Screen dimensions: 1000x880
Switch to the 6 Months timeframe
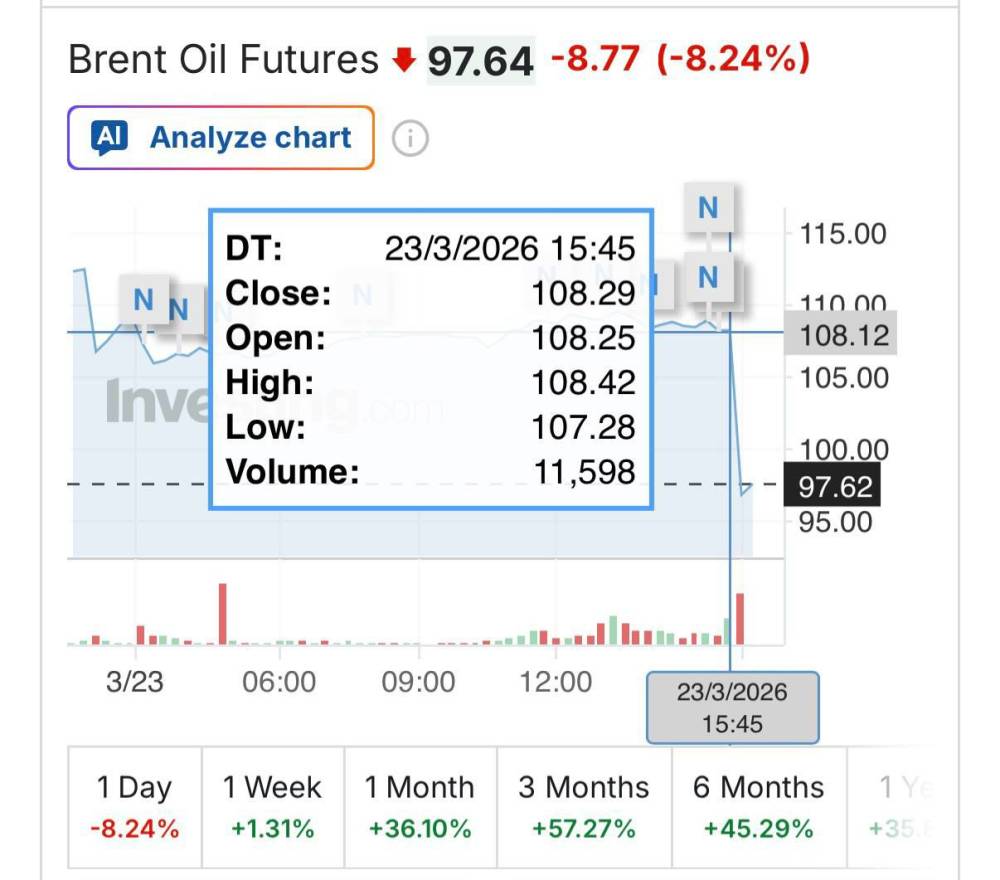coord(758,806)
